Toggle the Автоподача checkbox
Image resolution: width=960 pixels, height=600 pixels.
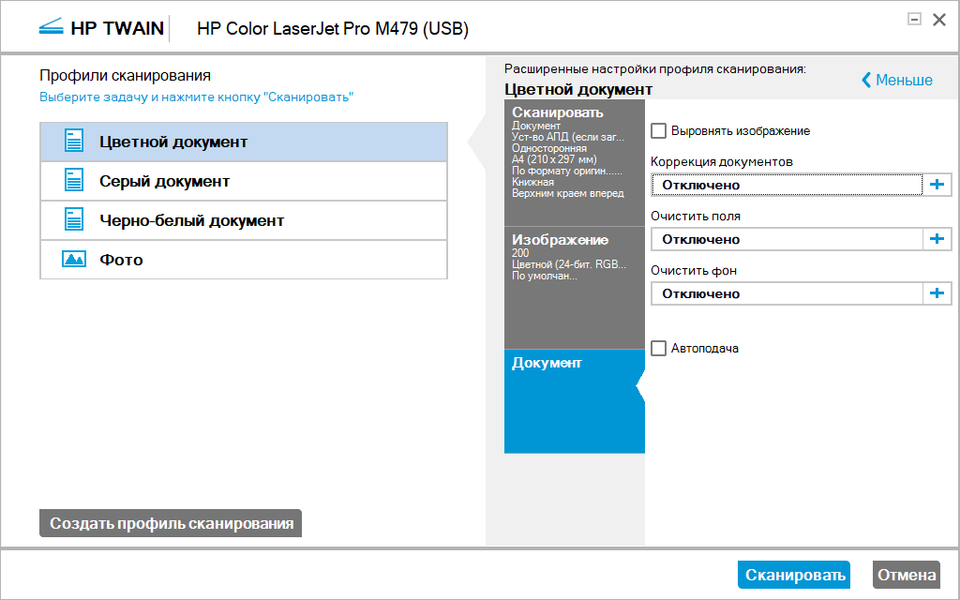(x=659, y=348)
